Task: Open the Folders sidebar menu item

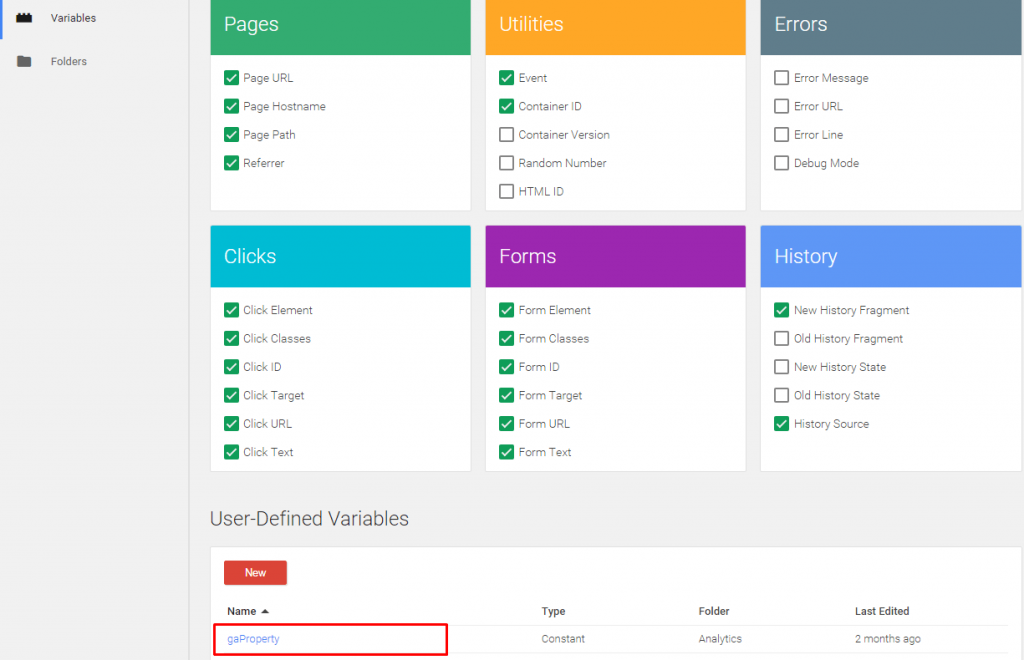Action: point(68,62)
